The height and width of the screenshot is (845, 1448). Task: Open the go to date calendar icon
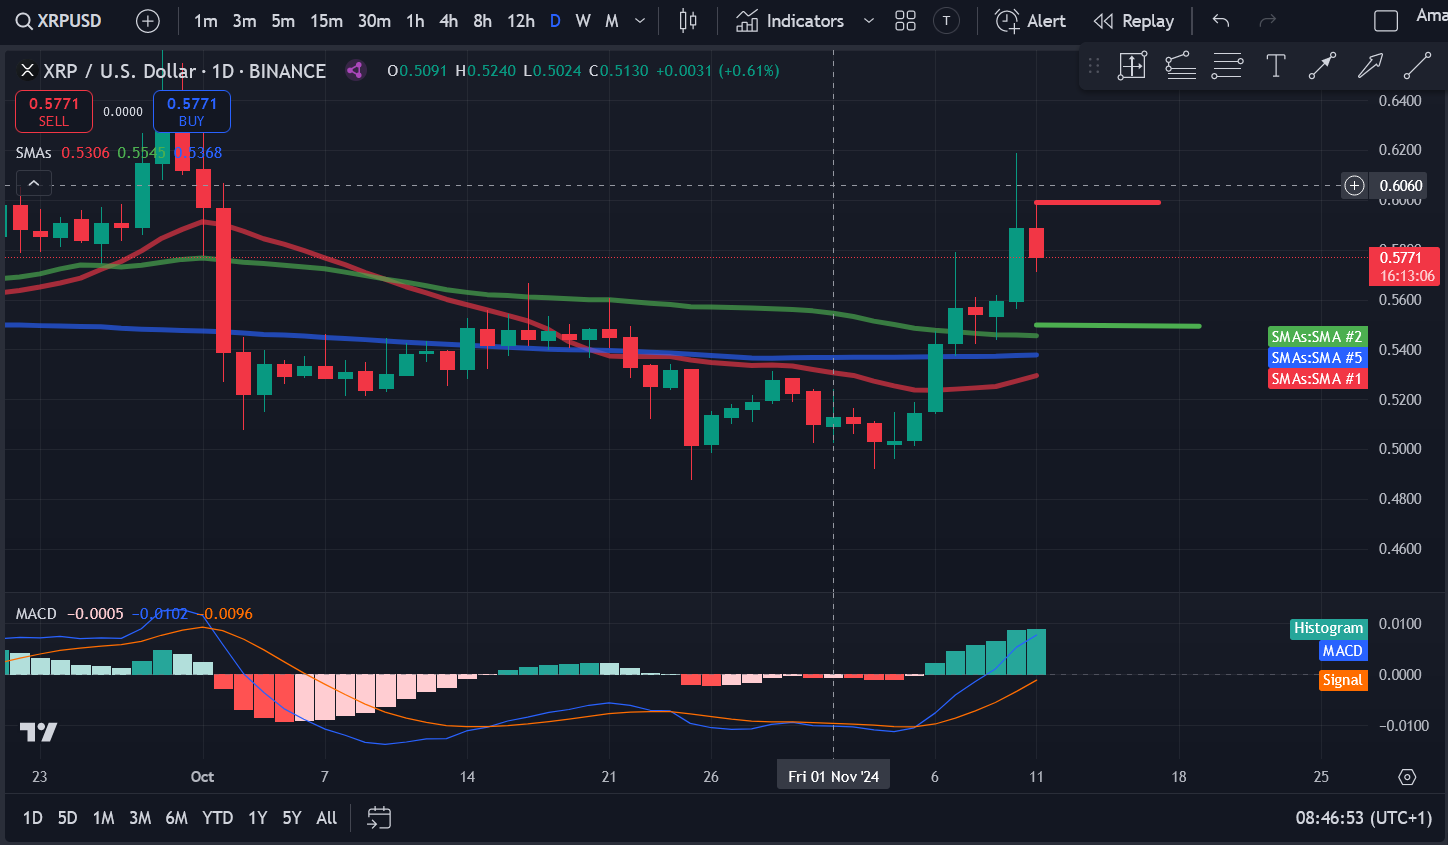(379, 818)
